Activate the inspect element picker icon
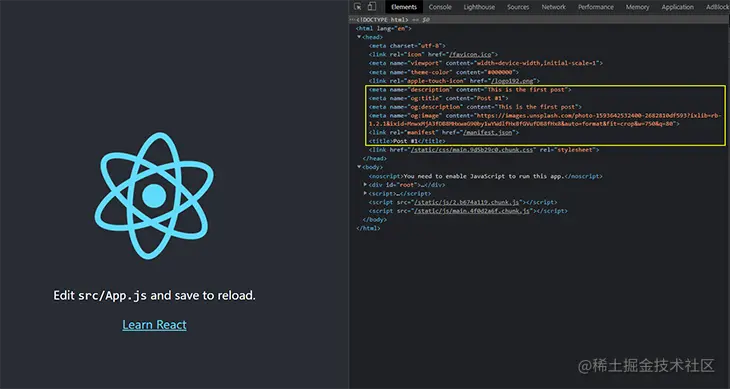This screenshot has height=389, width=730. coord(358,7)
